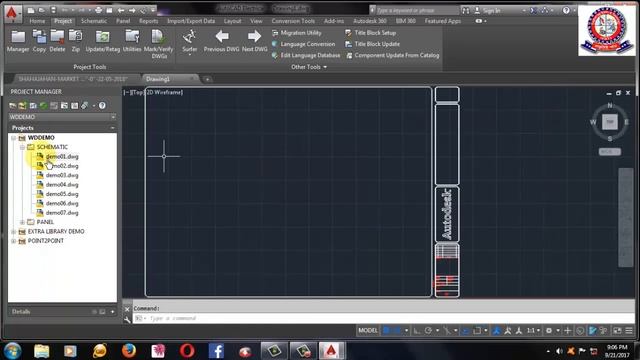Viewport: 640px width, 360px height.
Task: Expand the Other Tools panel dropdown
Action: click(309, 67)
